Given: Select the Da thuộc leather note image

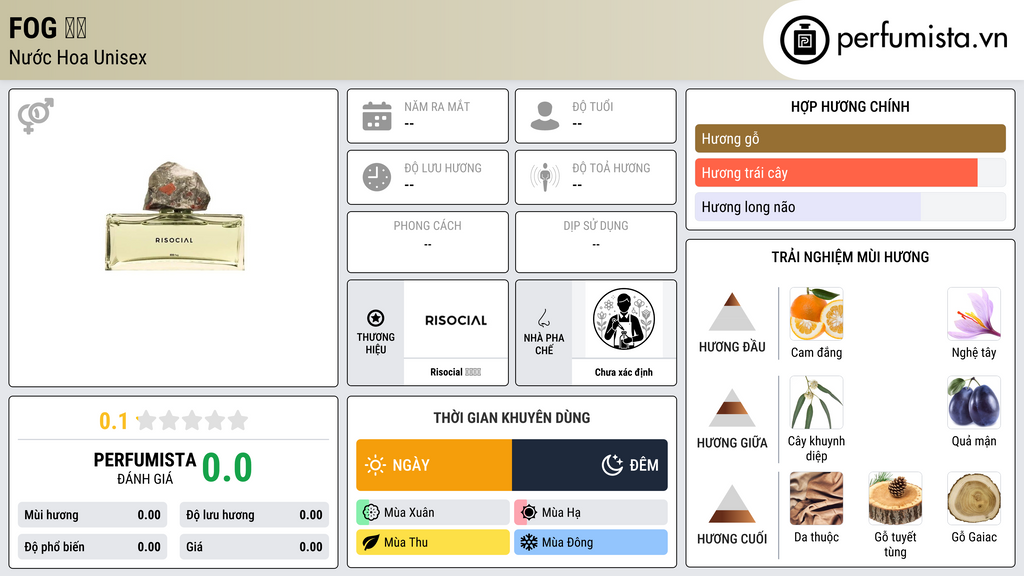Looking at the screenshot, I should [x=816, y=499].
